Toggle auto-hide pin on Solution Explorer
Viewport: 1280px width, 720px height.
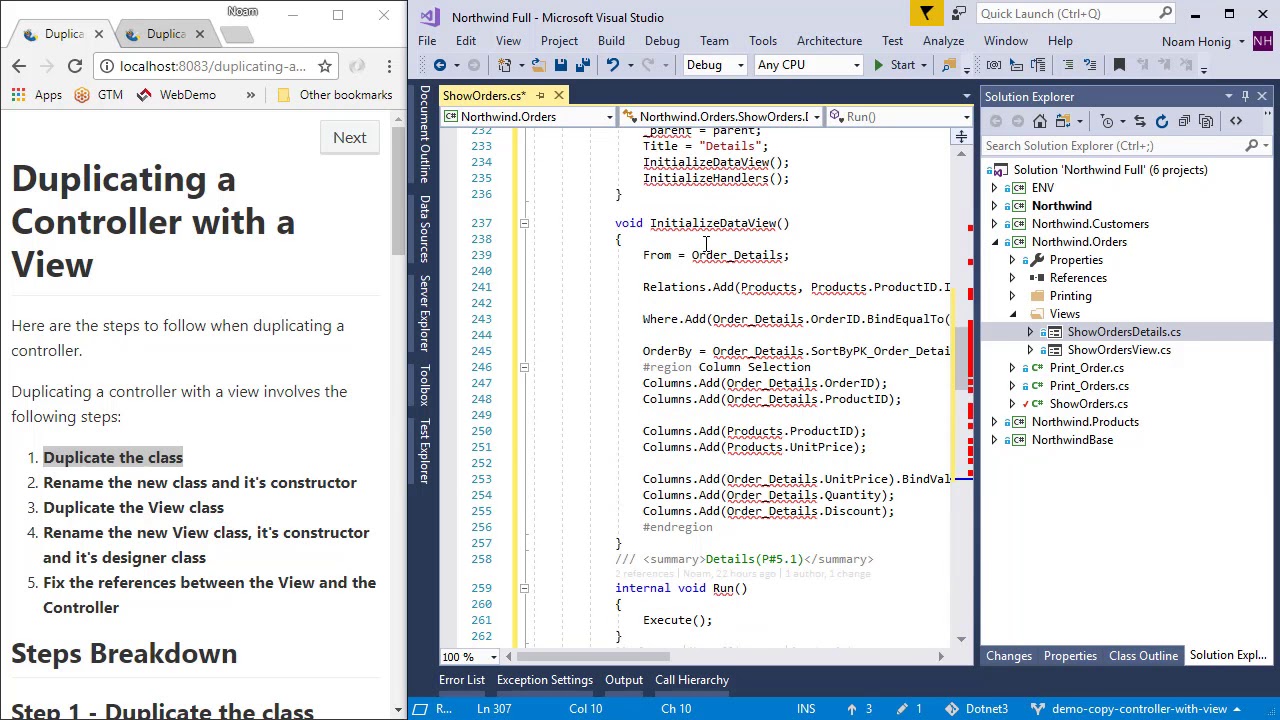click(x=1245, y=97)
